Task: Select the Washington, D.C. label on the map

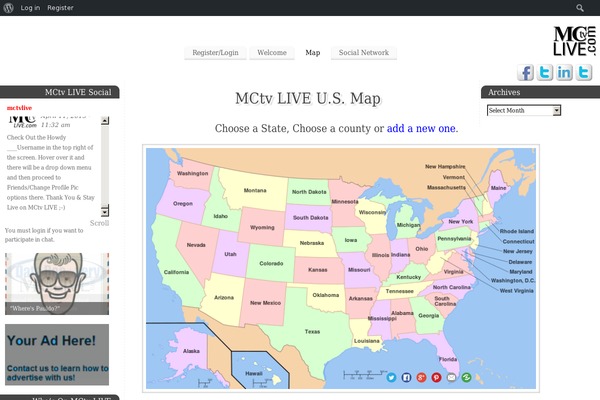Action: point(513,281)
